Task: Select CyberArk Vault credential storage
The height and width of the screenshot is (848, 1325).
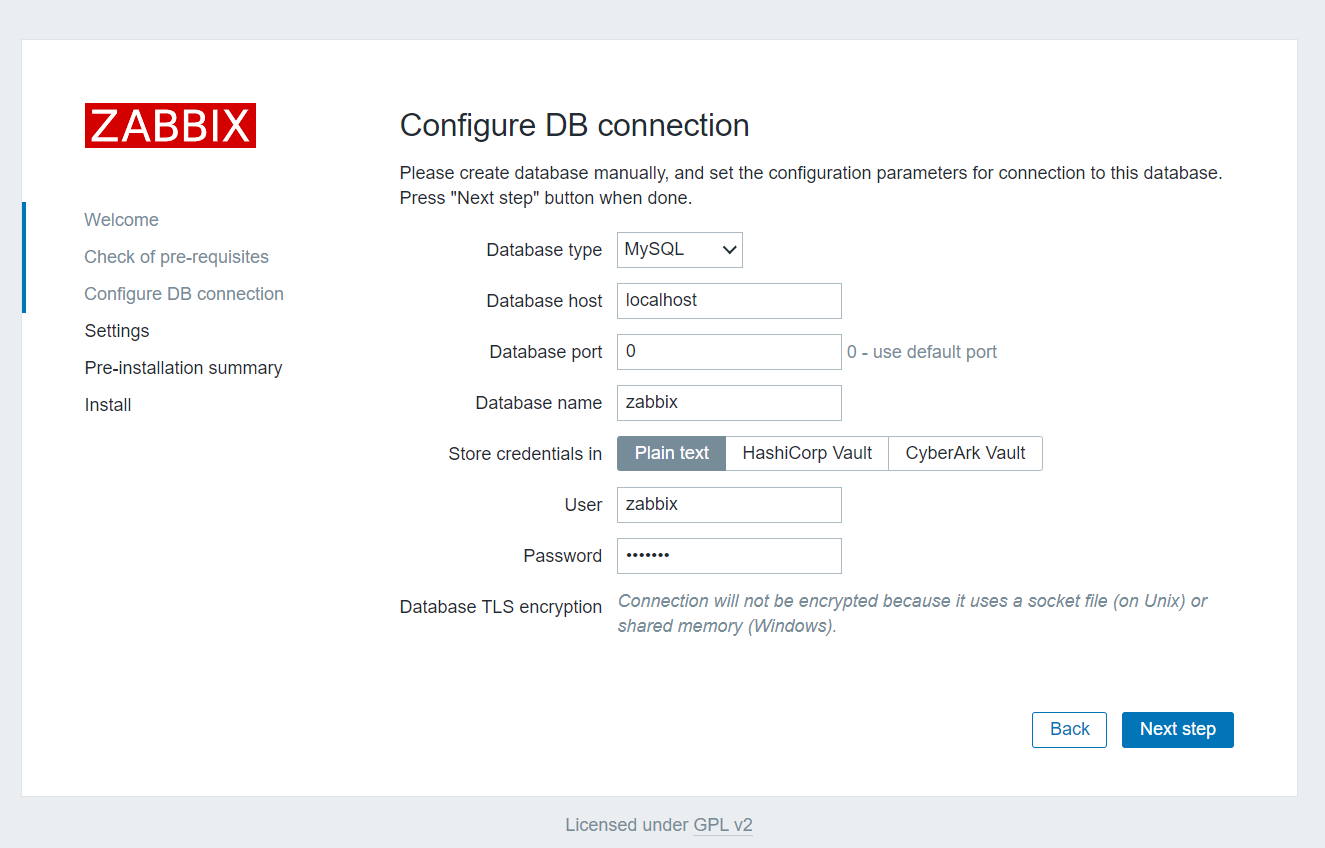Action: point(965,453)
